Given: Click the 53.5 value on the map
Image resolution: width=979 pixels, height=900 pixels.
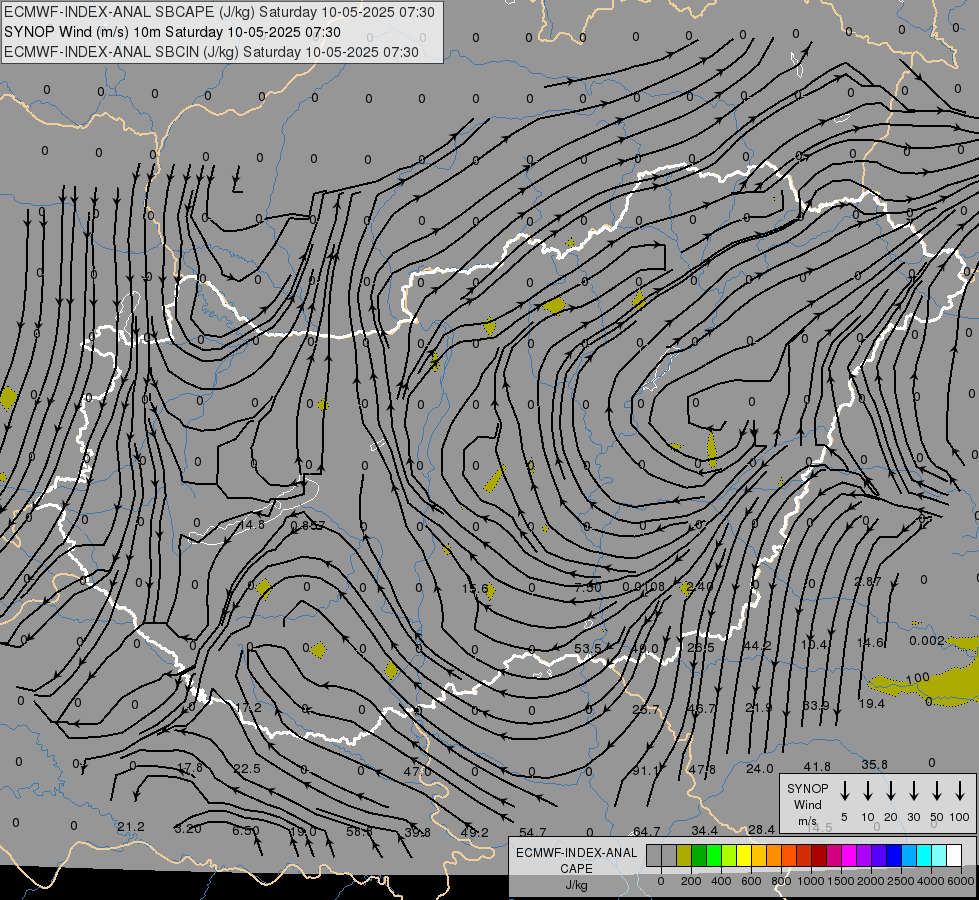Looking at the screenshot, I should 588,648.
